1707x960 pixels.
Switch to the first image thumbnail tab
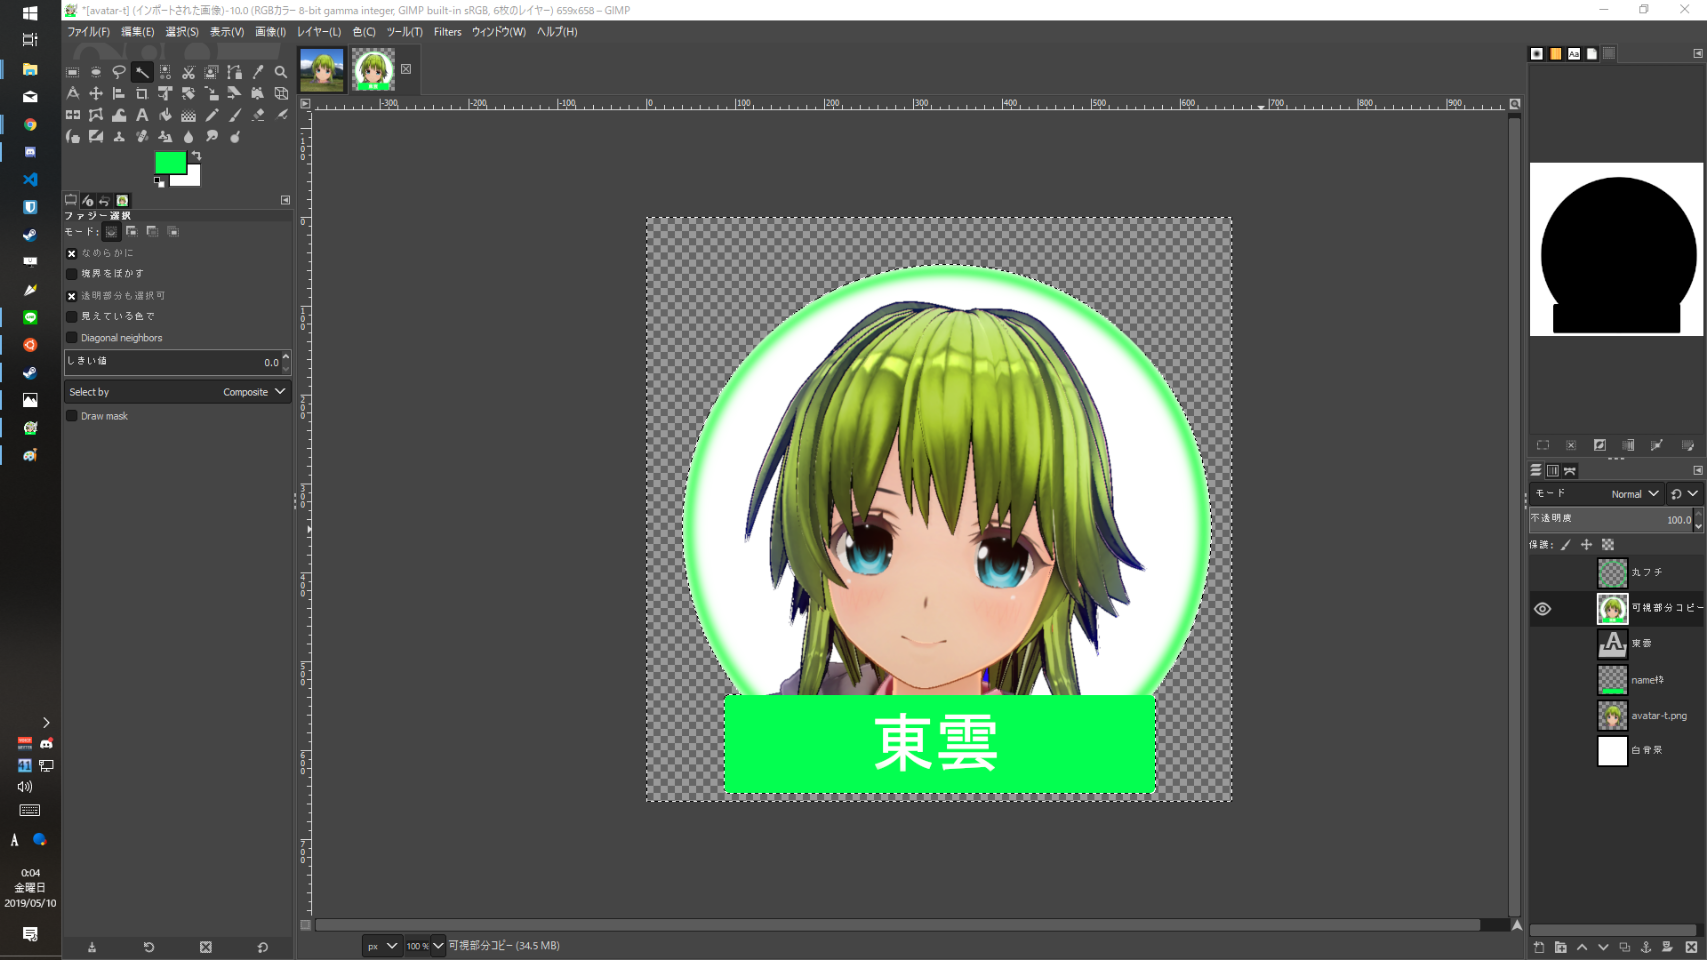coord(322,70)
